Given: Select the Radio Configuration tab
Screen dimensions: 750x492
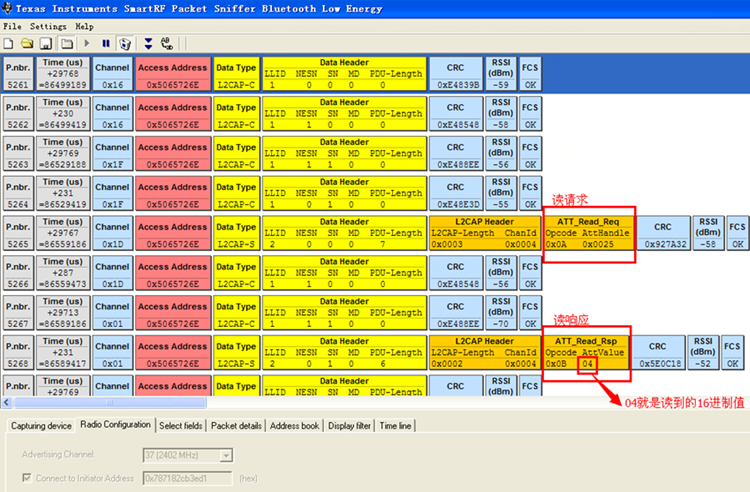Looking at the screenshot, I should pos(115,425).
